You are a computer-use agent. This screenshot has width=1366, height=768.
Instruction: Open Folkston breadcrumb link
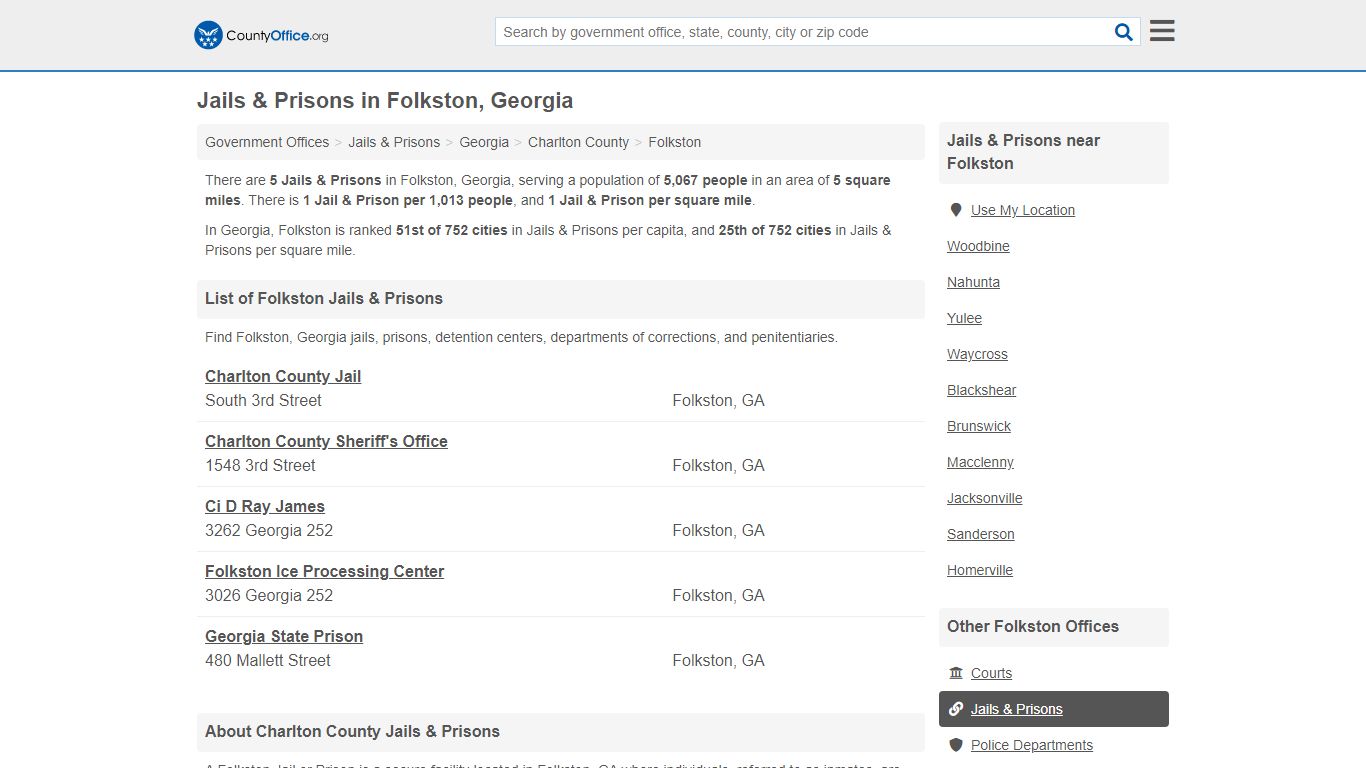click(x=674, y=142)
